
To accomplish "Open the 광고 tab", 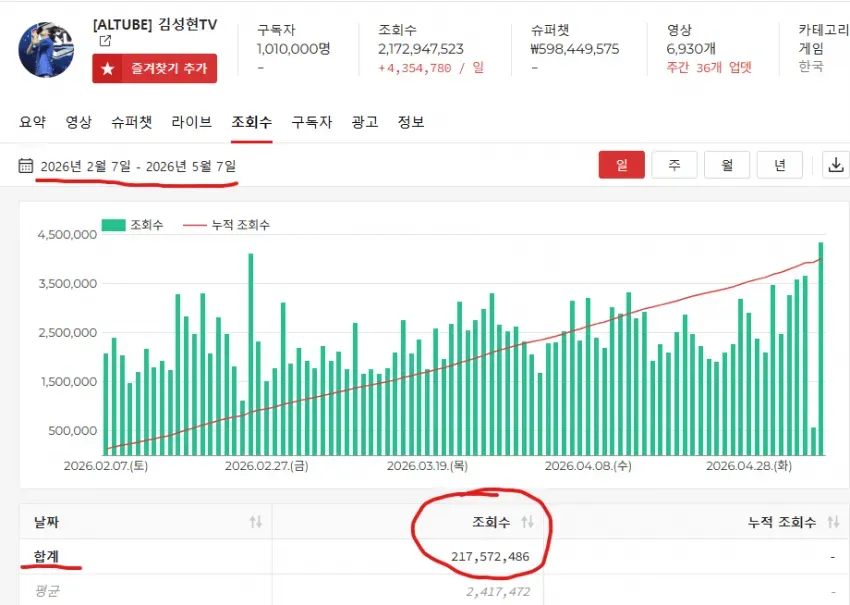I will pyautogui.click(x=365, y=122).
